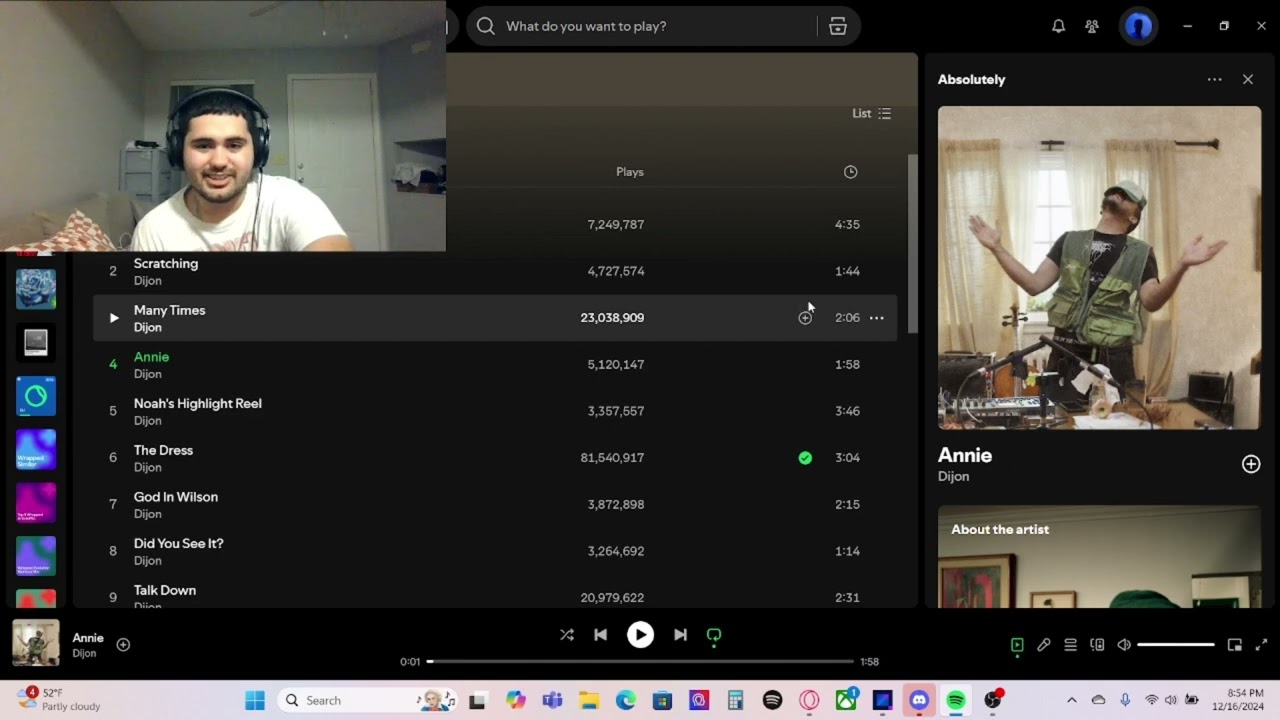Open the weather widget showing 52°F
This screenshot has height=720, width=1280.
pos(60,699)
